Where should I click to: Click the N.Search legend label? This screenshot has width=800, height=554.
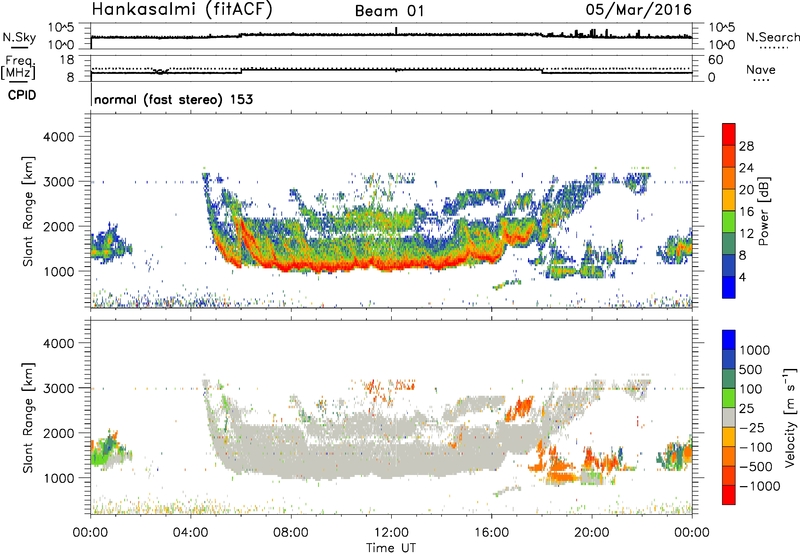click(772, 37)
